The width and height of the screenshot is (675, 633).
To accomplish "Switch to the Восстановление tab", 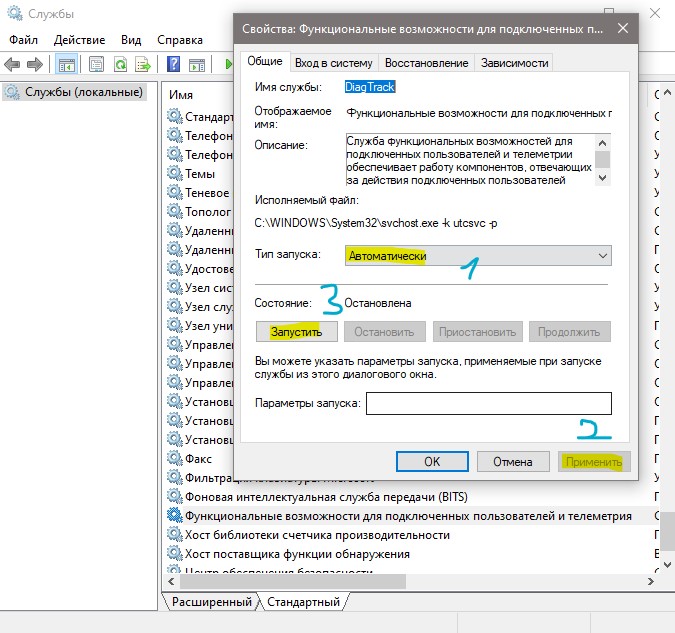I will click(426, 63).
